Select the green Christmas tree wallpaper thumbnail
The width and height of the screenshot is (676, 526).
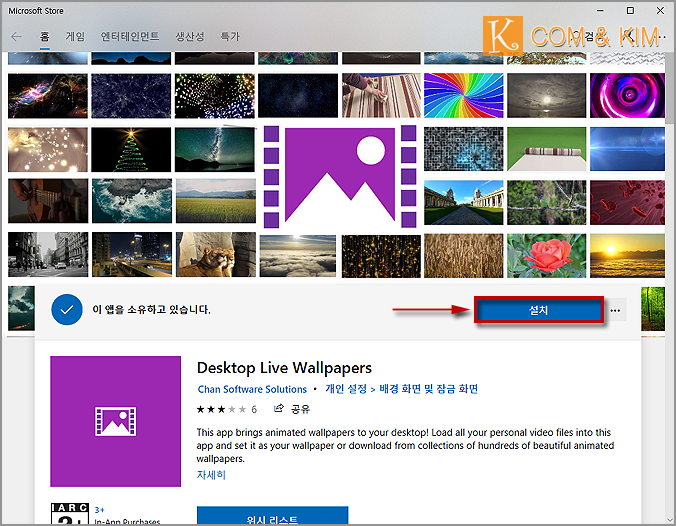pos(131,150)
